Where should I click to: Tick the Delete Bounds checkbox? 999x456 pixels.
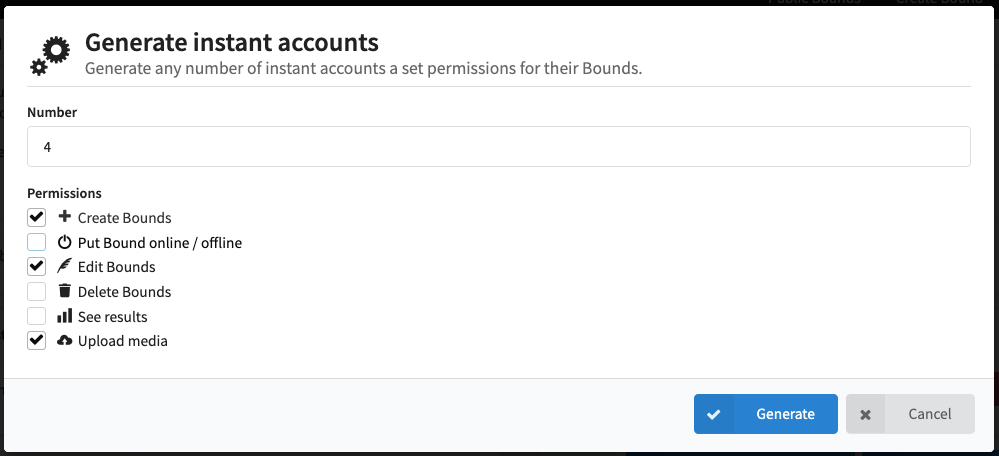pyautogui.click(x=36, y=292)
